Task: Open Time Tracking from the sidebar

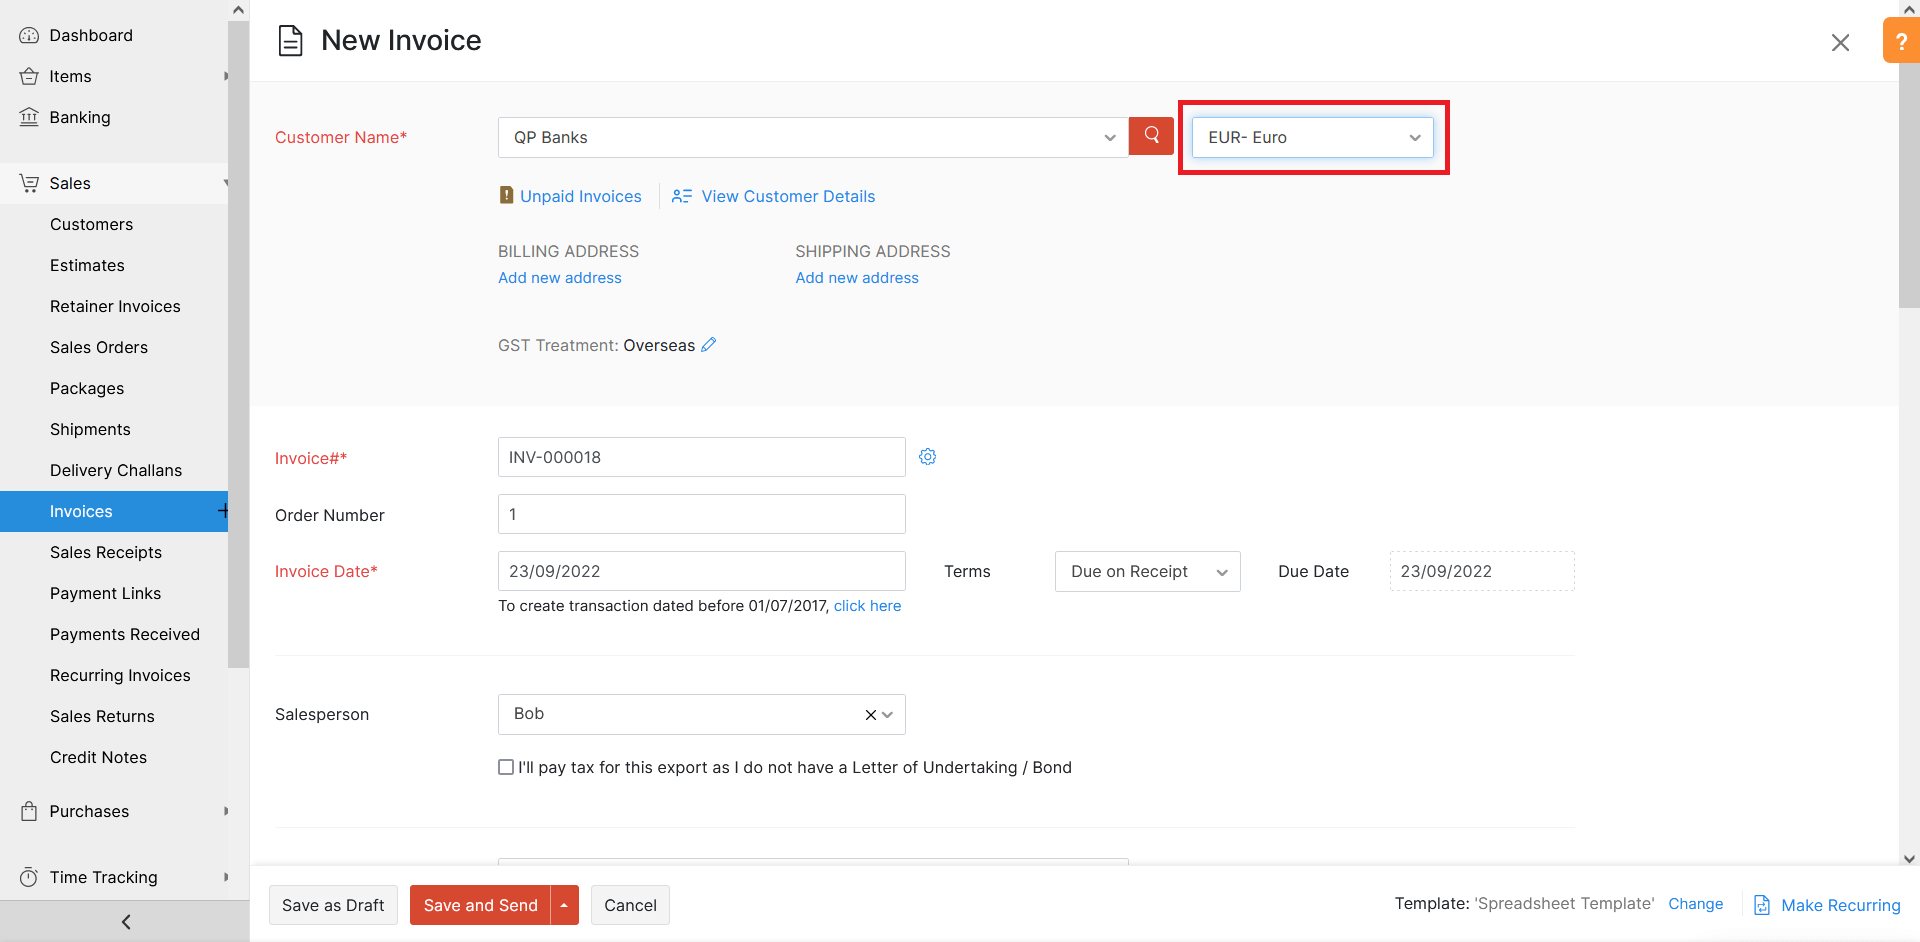Action: (x=104, y=877)
